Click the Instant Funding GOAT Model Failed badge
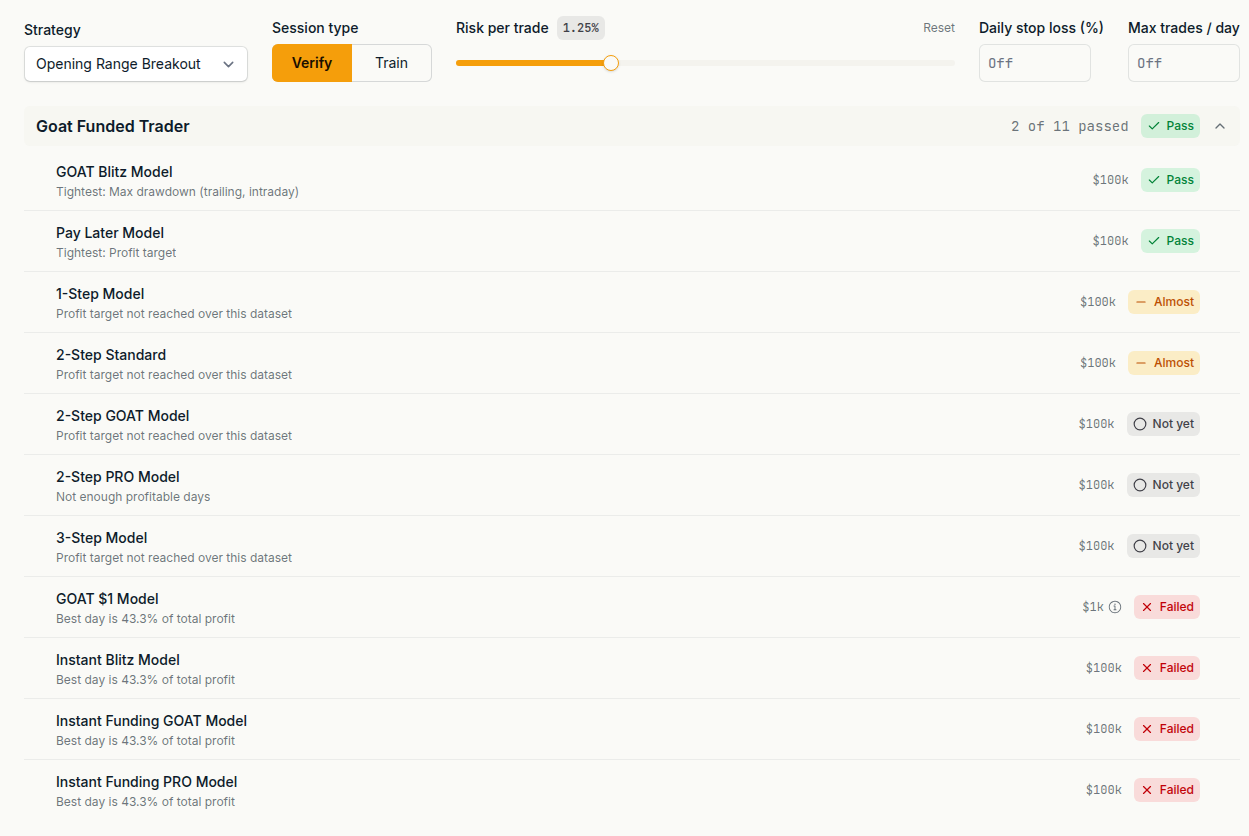The image size is (1249, 836). (1167, 729)
